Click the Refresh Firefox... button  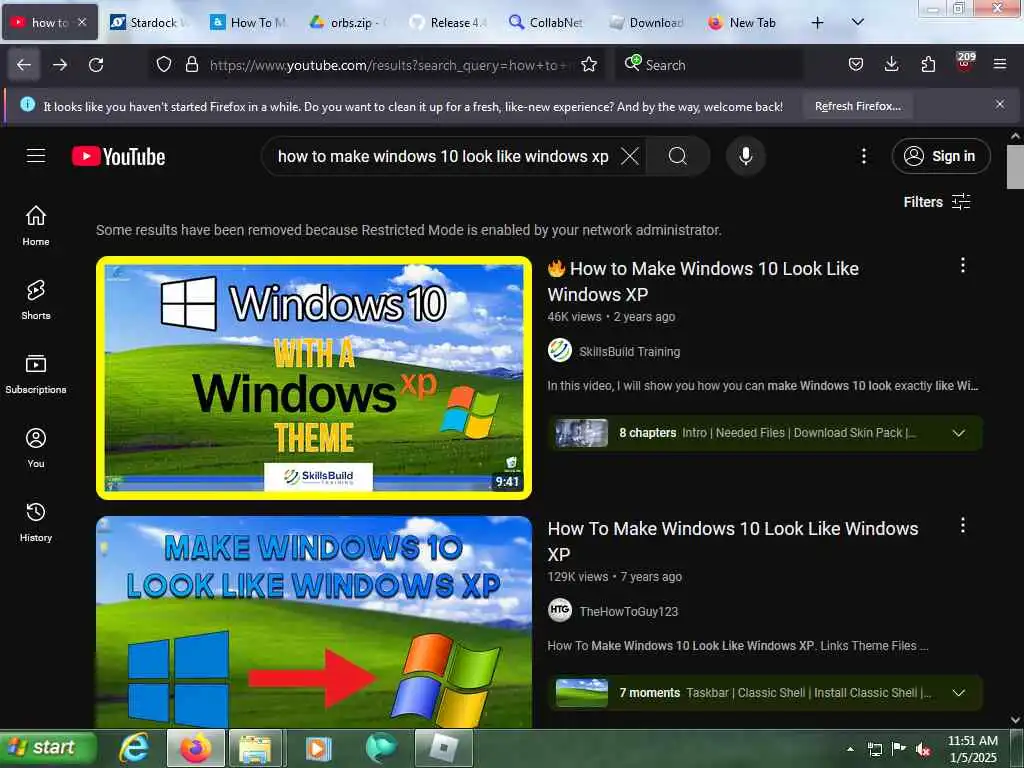click(x=857, y=106)
